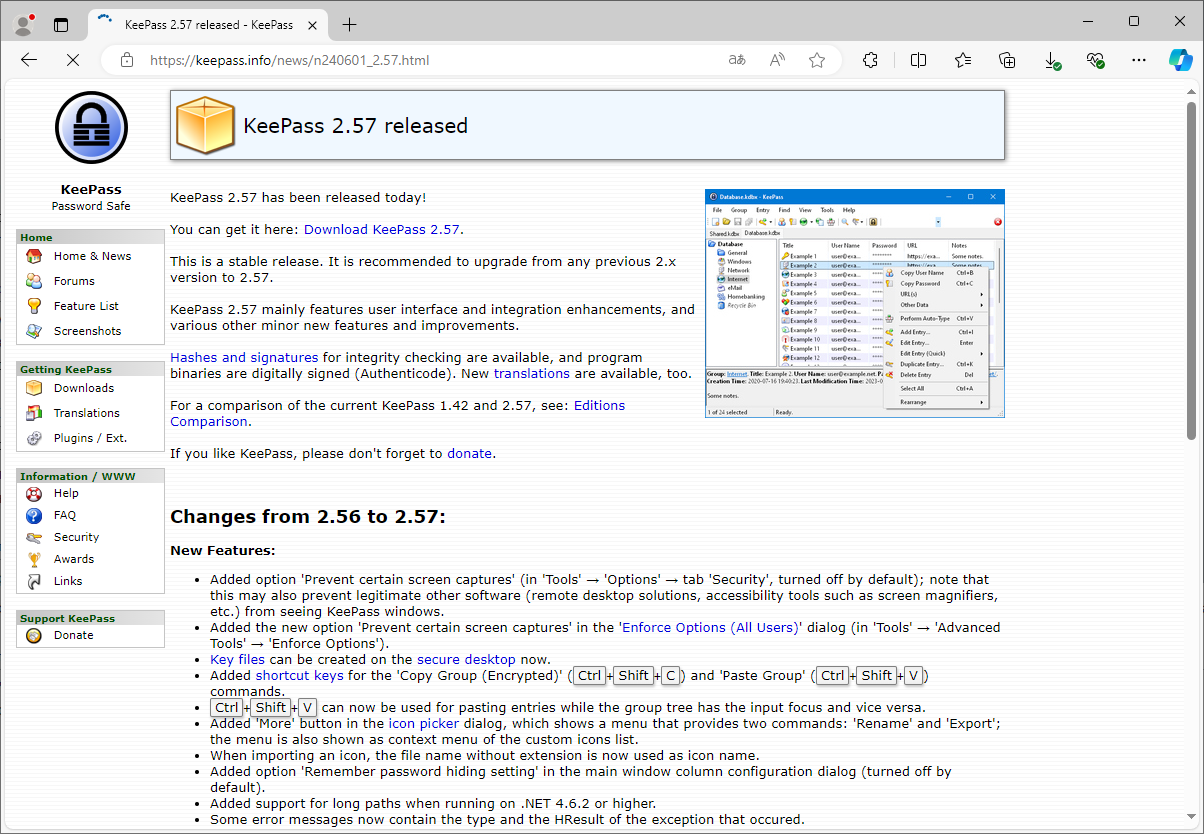
Task: Click the Changes from 2.56 to 2.57 heading
Action: coord(307,516)
